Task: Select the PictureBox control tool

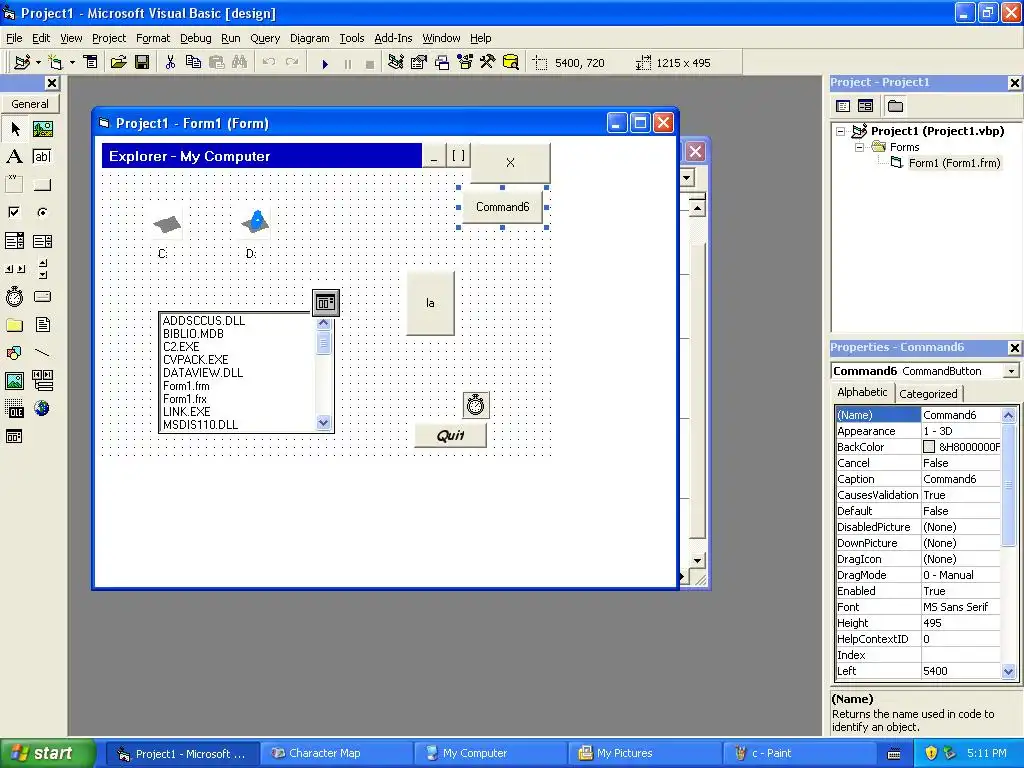Action: pos(42,129)
